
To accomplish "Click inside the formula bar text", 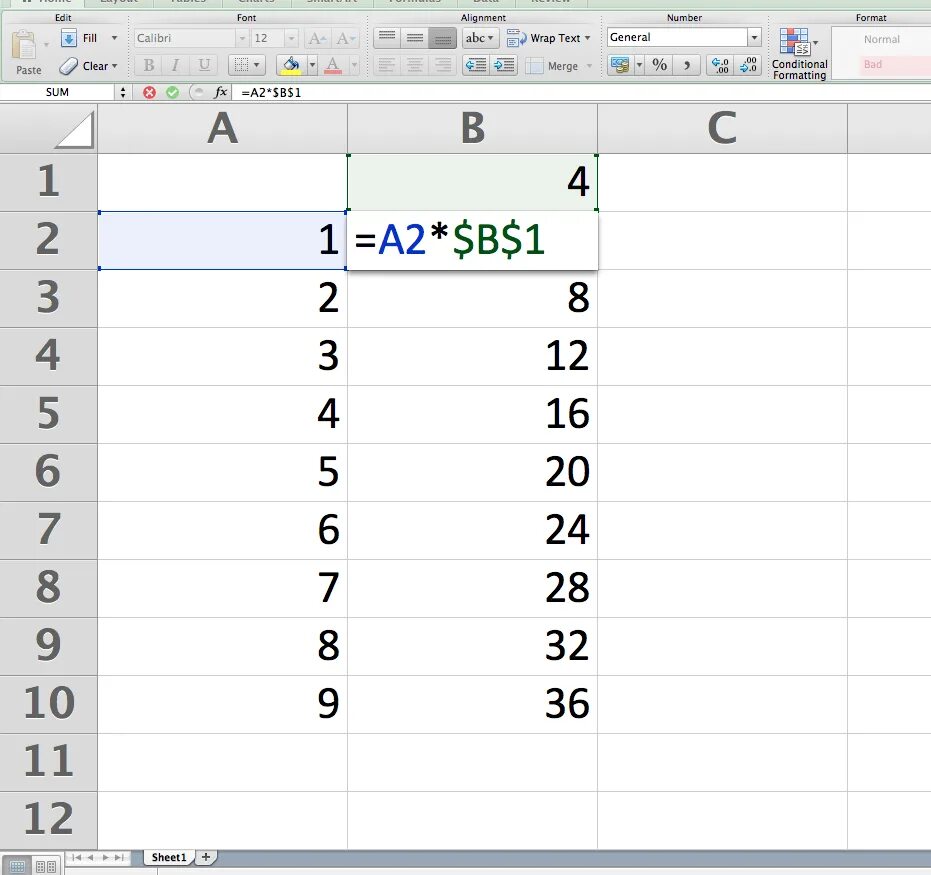I will pyautogui.click(x=271, y=93).
